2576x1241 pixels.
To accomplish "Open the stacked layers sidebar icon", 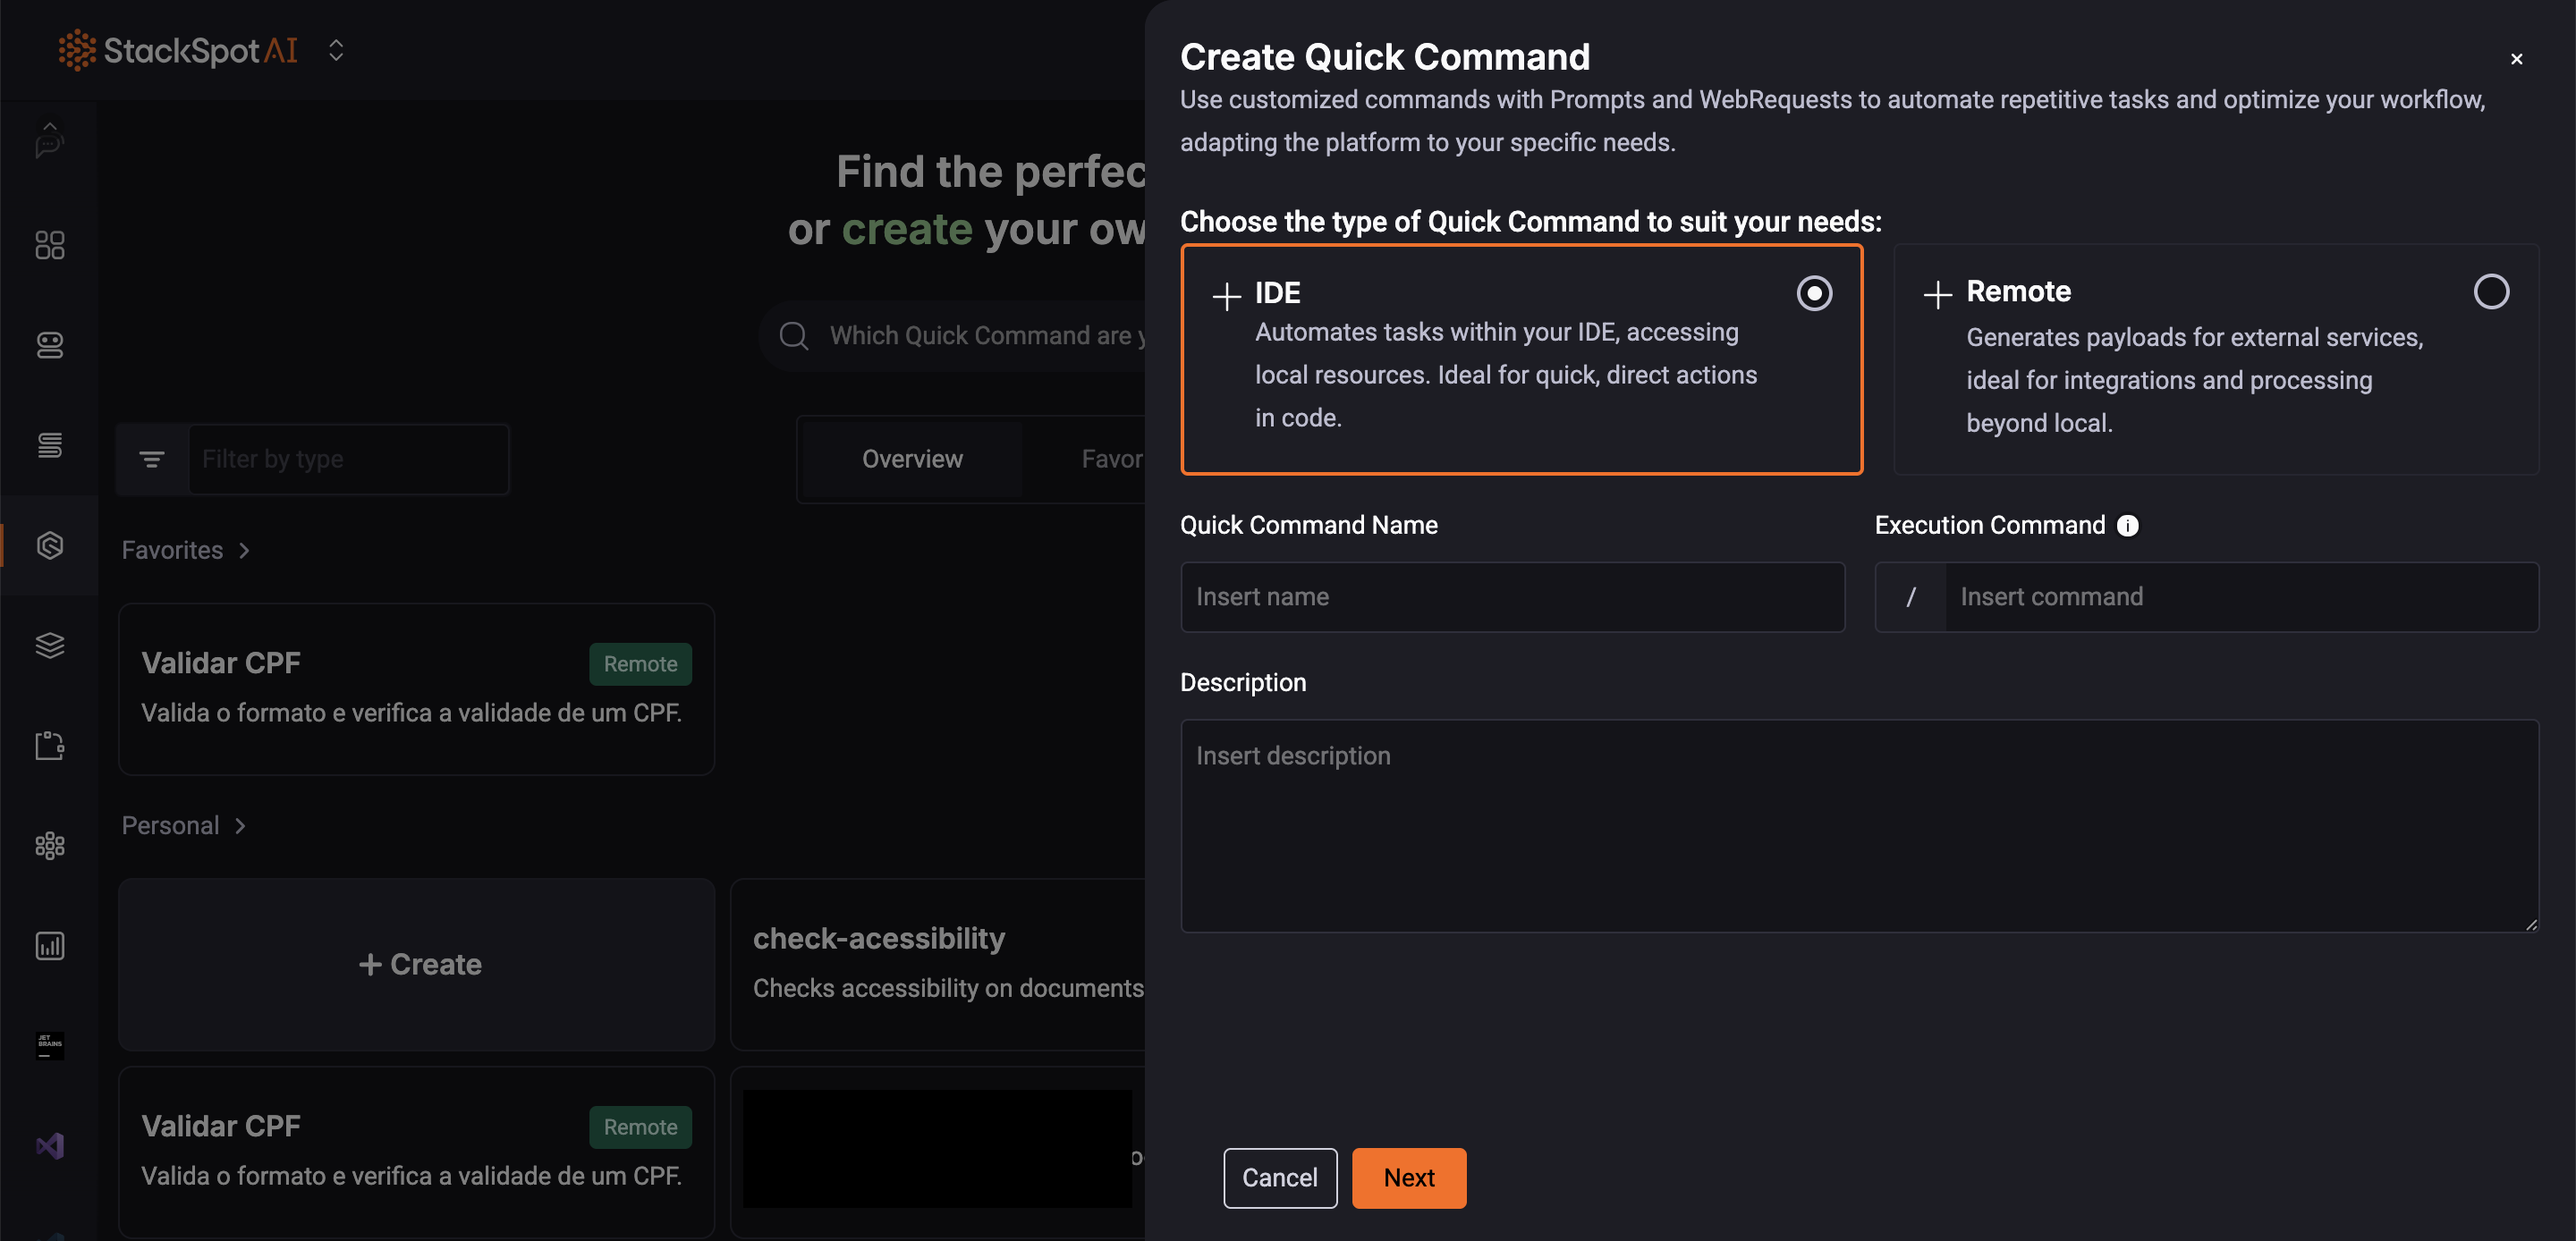I will [50, 645].
